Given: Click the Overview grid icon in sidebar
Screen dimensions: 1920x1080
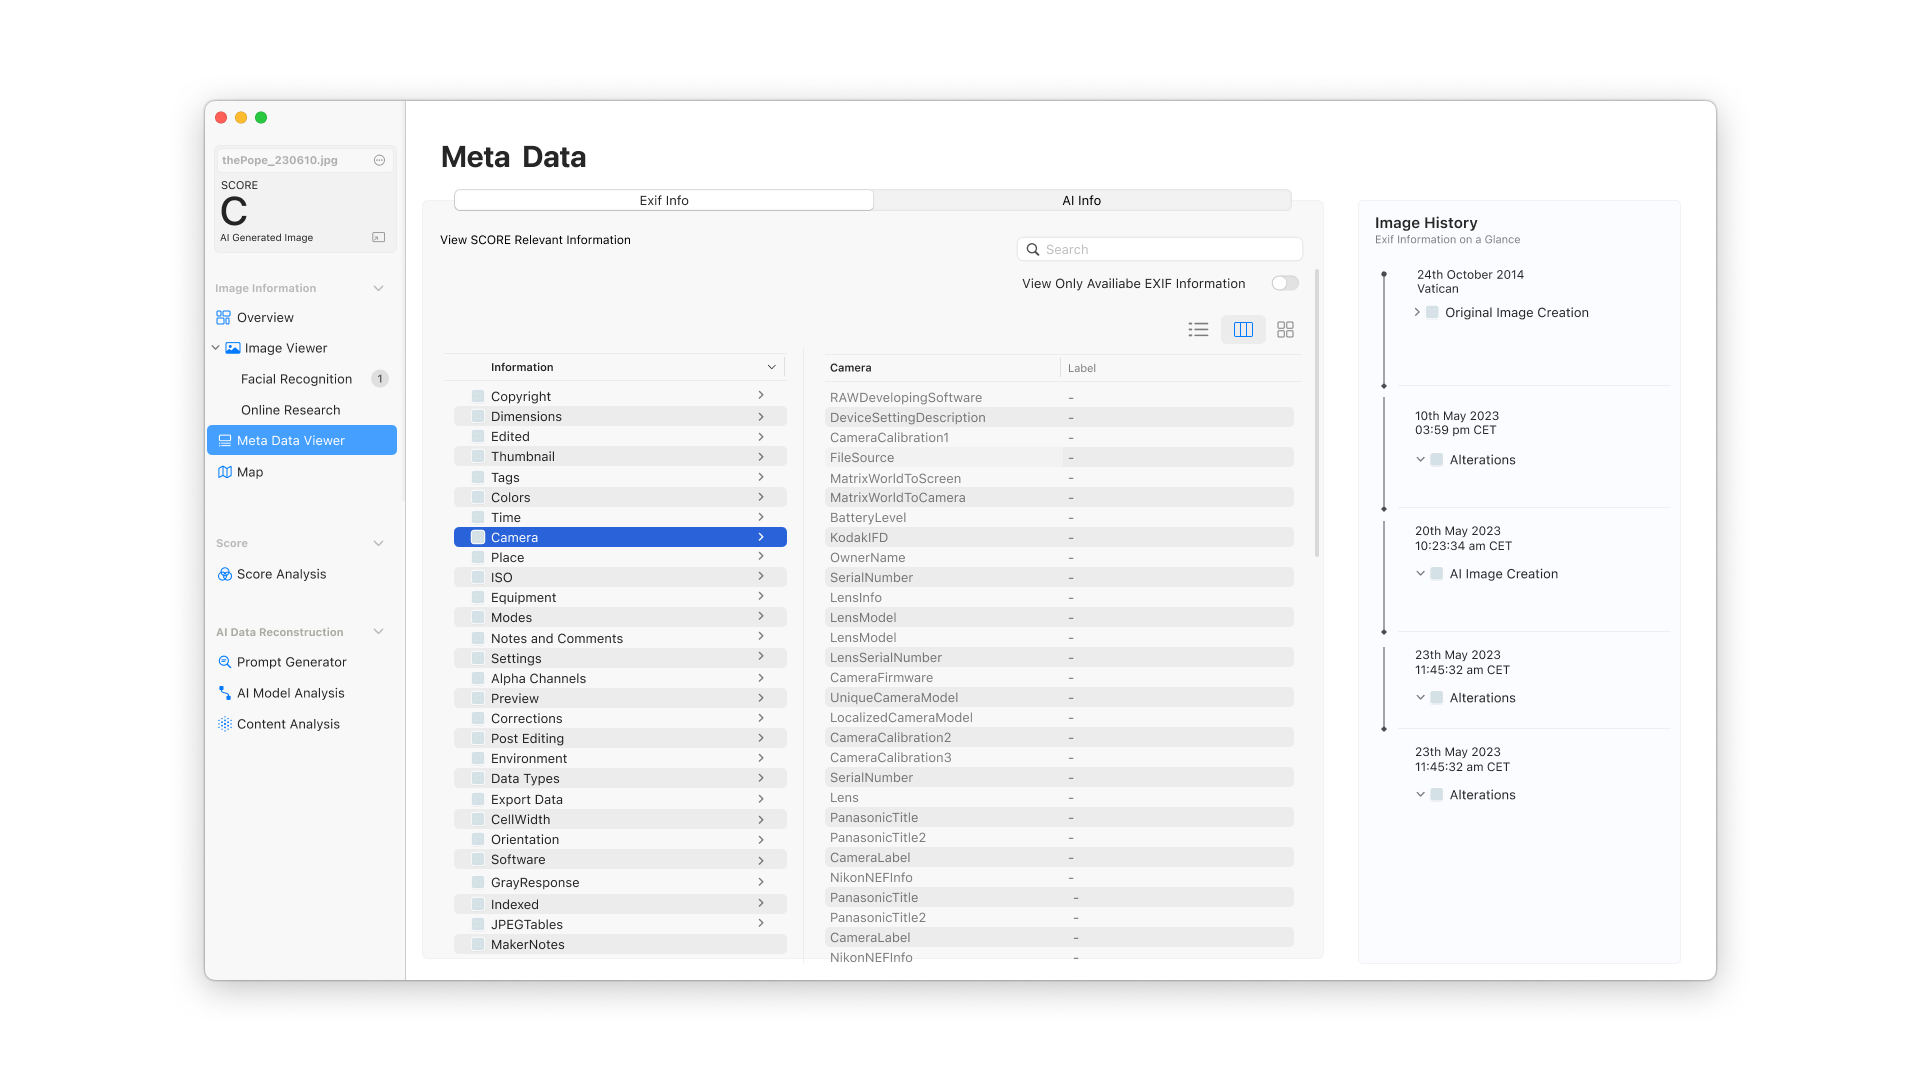Looking at the screenshot, I should [223, 317].
